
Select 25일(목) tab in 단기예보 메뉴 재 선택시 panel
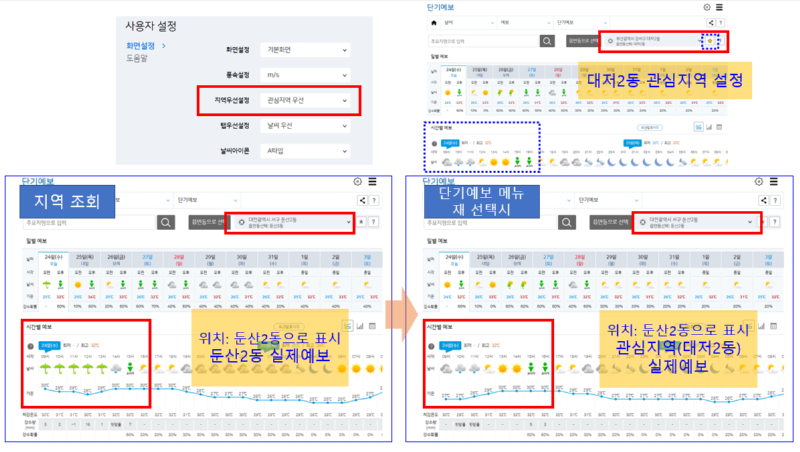coord(485,260)
